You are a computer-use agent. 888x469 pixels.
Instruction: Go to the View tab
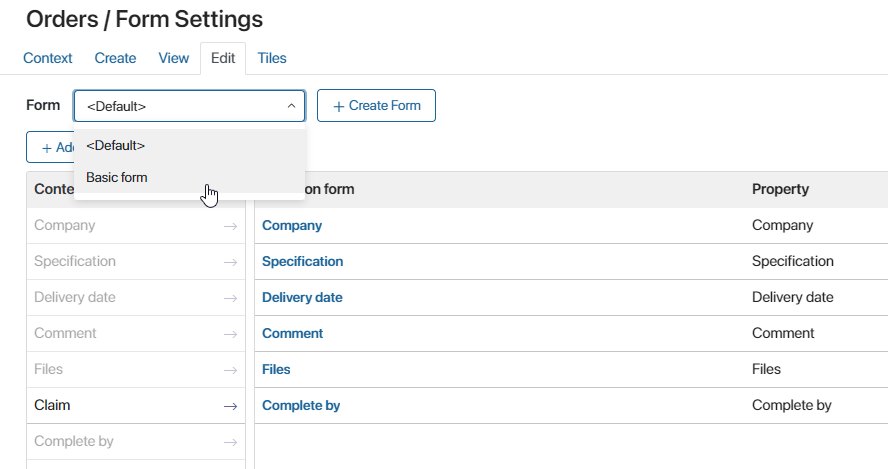click(x=173, y=58)
